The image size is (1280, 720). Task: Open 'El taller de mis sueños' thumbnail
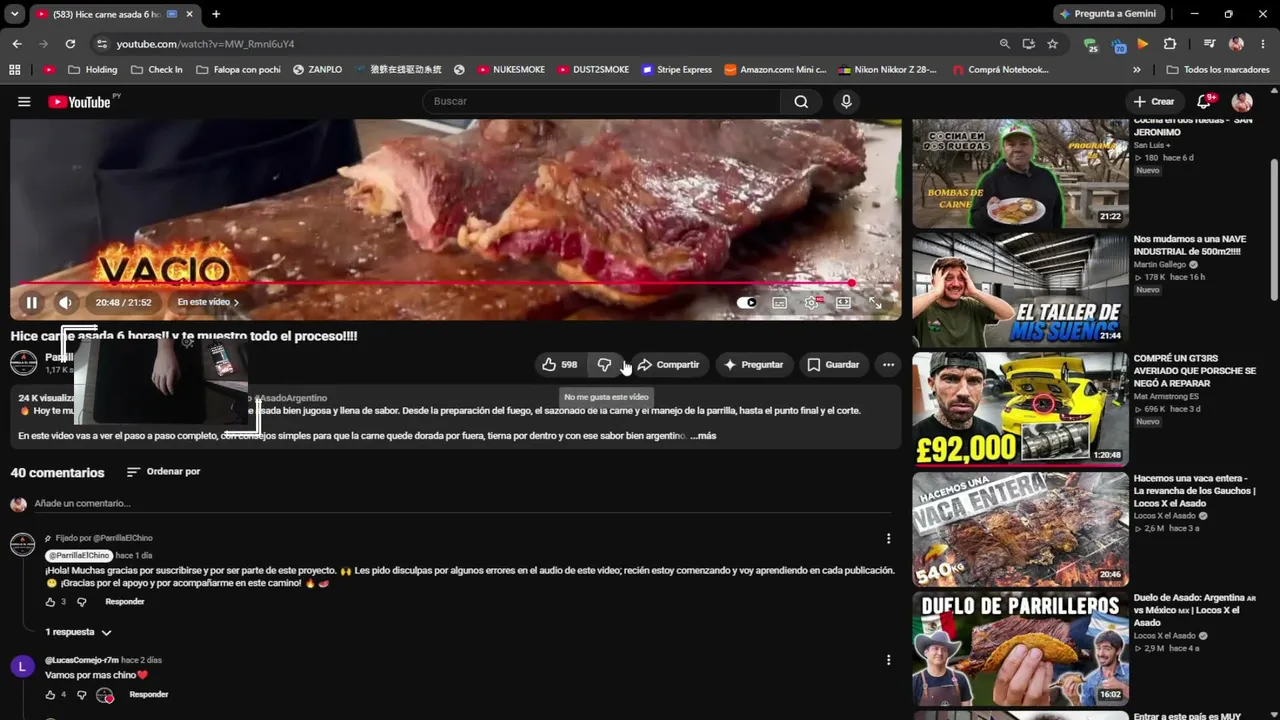[1020, 290]
